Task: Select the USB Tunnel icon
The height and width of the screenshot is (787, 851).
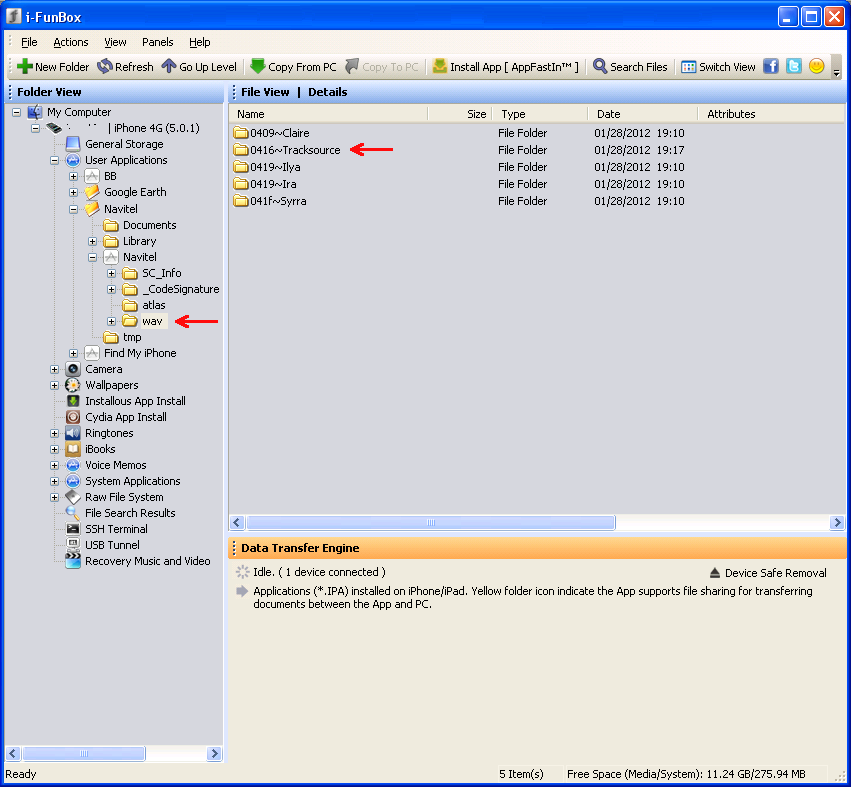Action: coord(73,545)
